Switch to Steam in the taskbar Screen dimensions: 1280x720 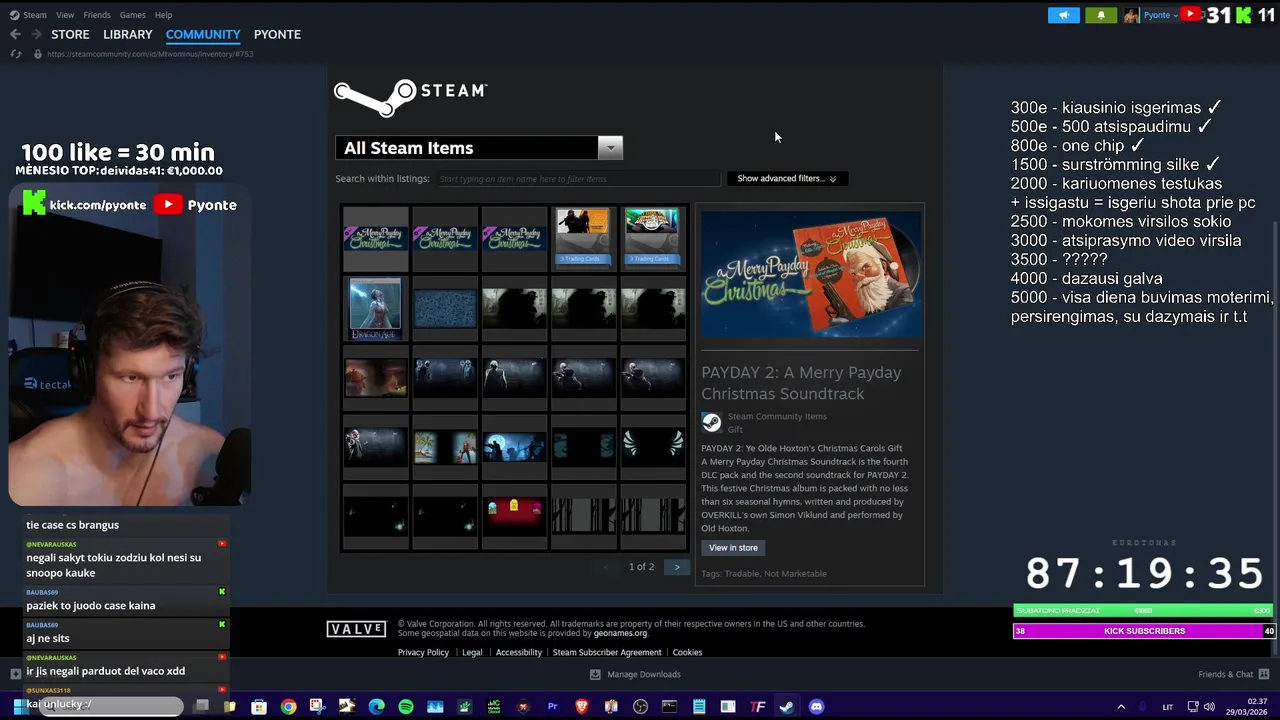point(787,707)
